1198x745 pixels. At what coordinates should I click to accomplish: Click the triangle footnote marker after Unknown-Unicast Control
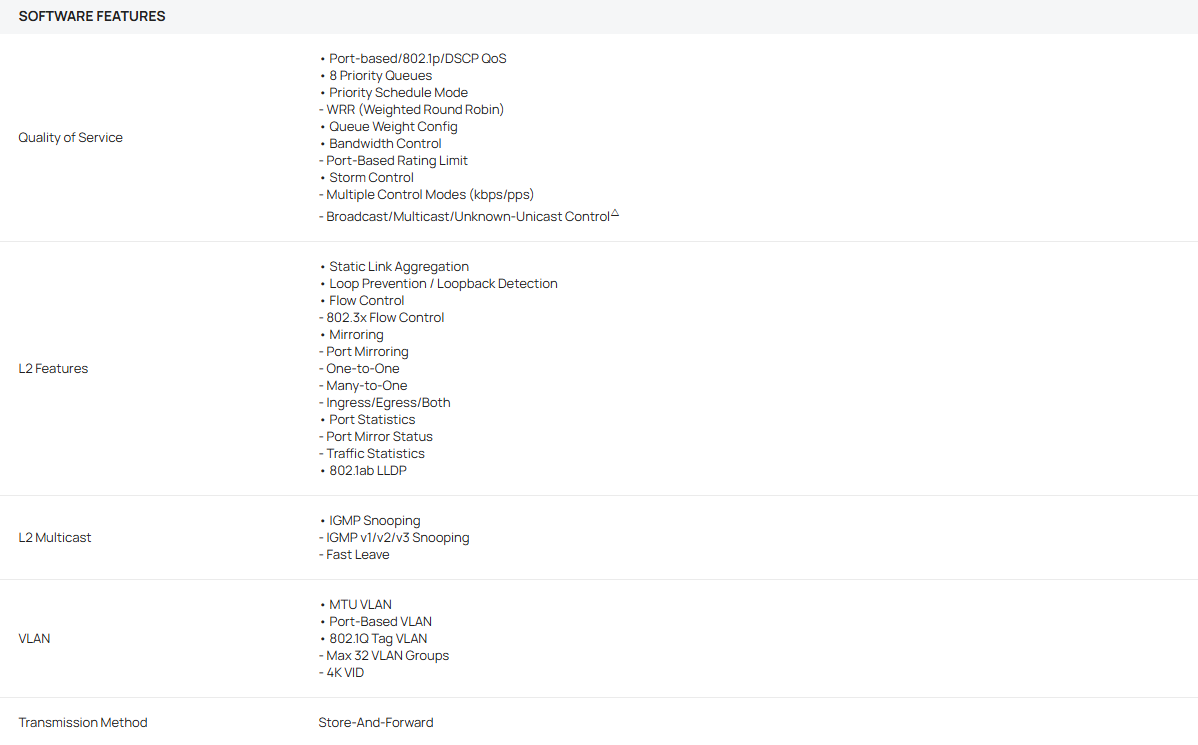coord(615,213)
